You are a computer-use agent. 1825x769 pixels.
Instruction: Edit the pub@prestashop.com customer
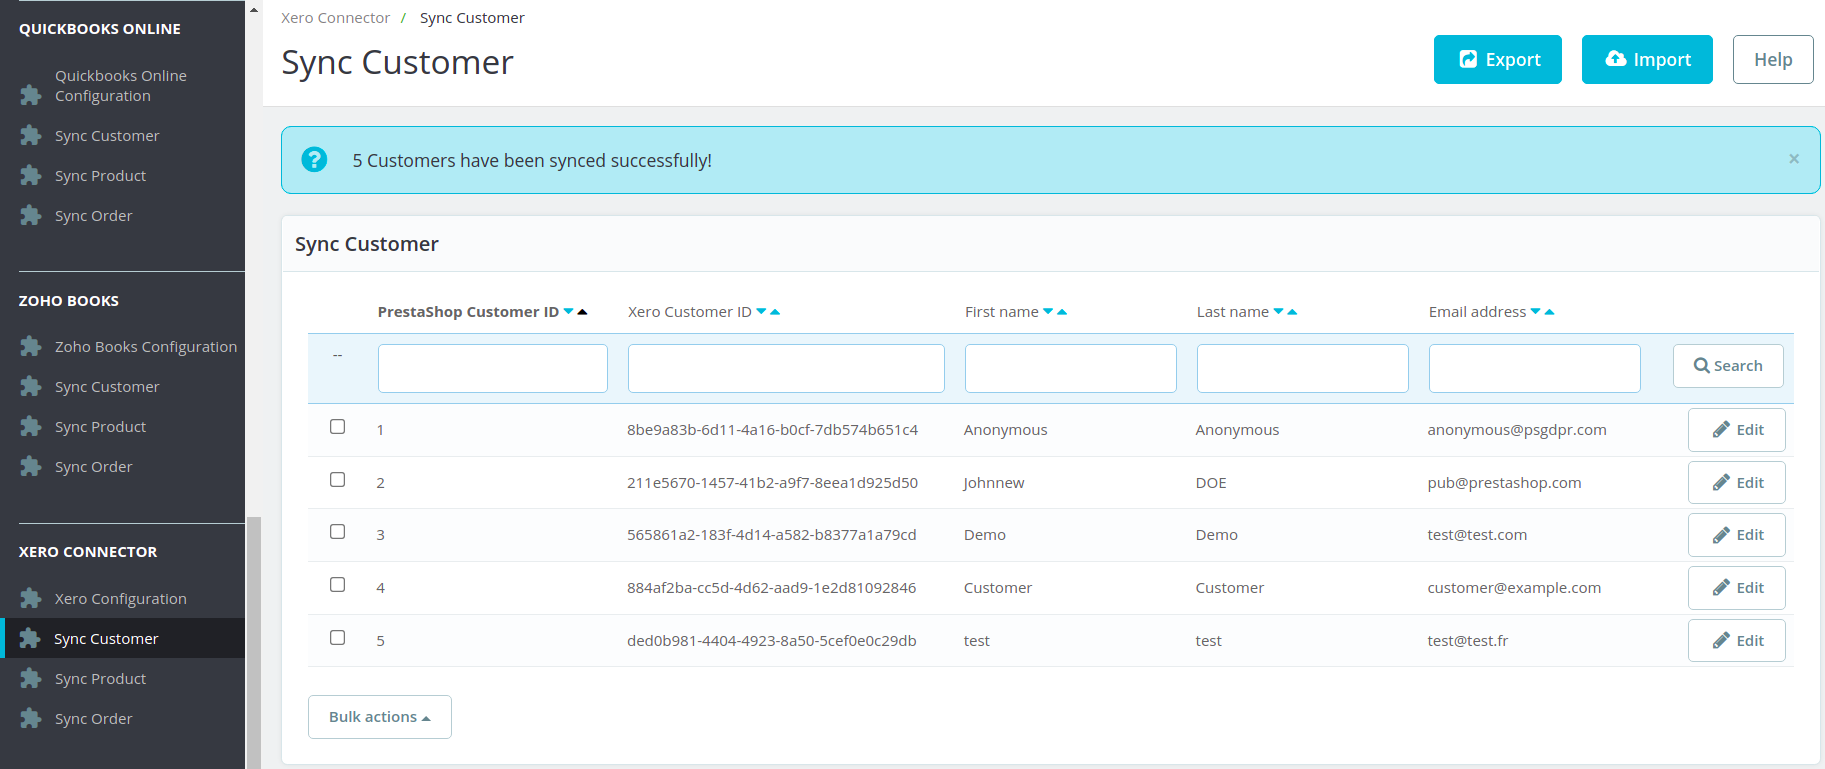pos(1737,482)
